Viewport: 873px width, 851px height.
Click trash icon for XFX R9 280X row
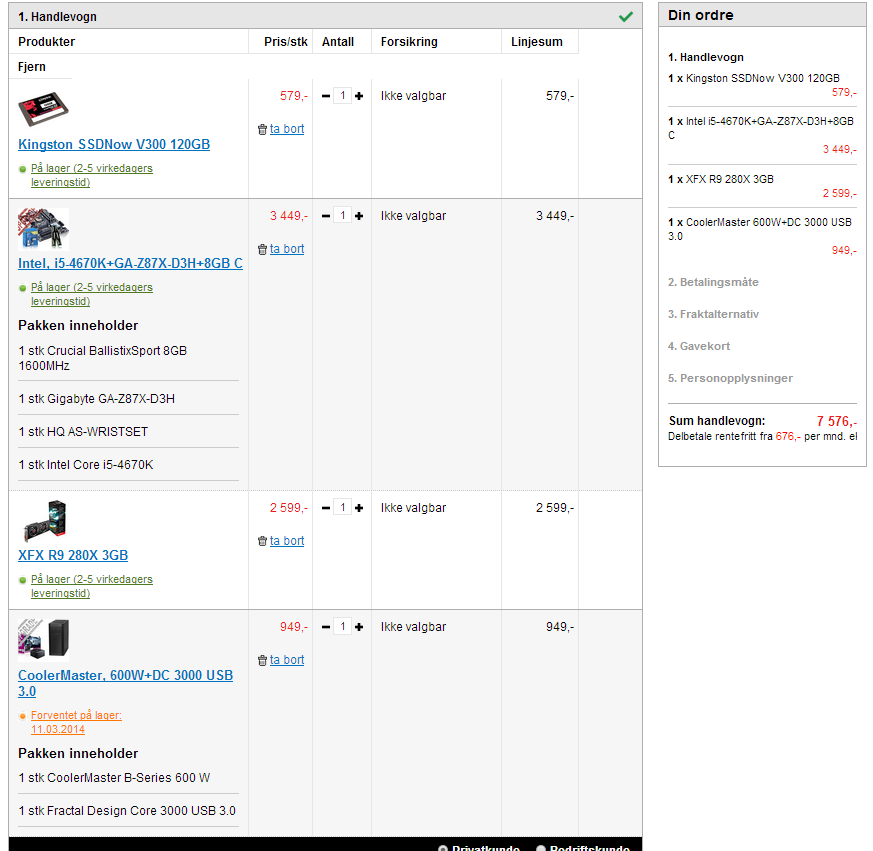(x=262, y=541)
